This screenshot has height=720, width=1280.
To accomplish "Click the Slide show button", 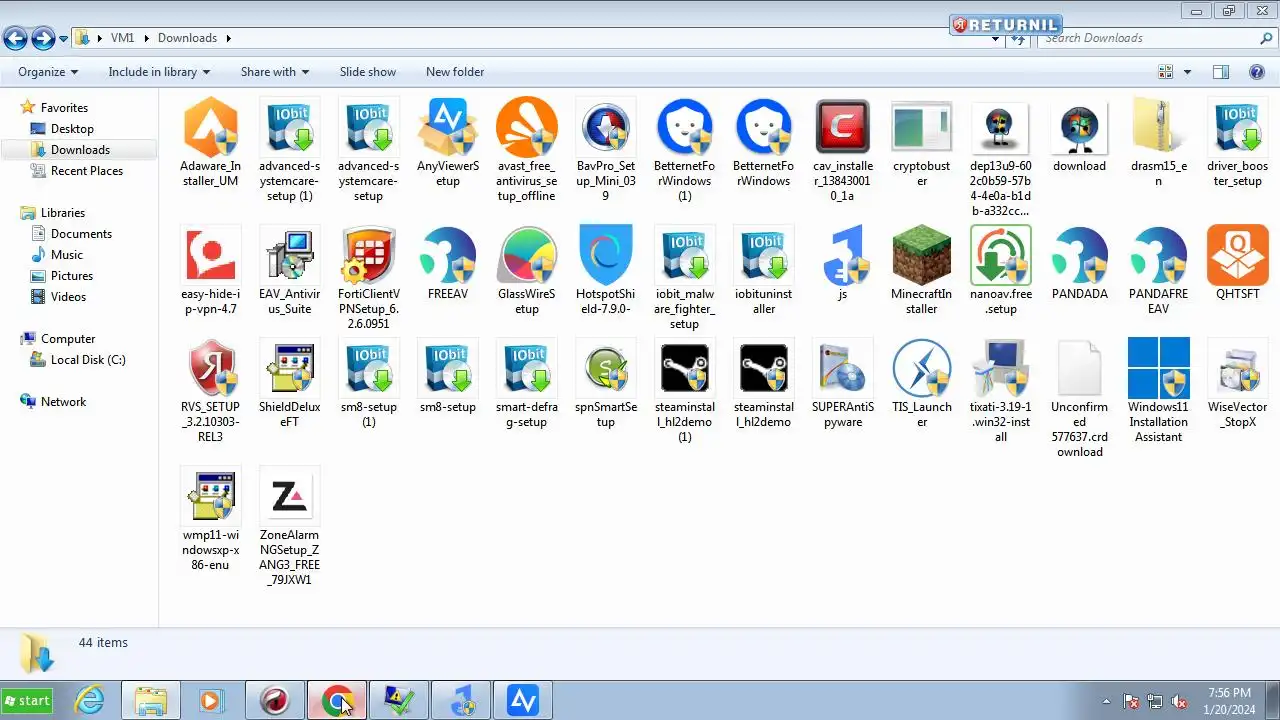I will click(x=368, y=72).
